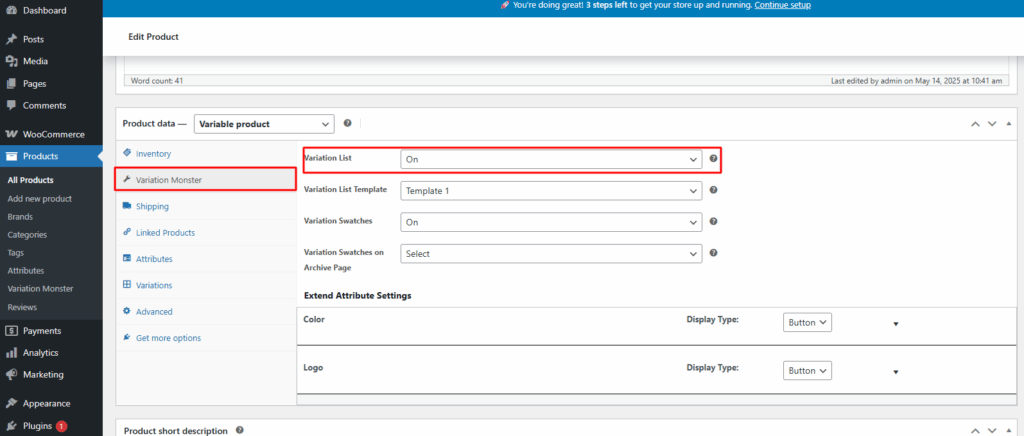Click Add new product submenu link
The image size is (1024, 436).
click(x=40, y=198)
